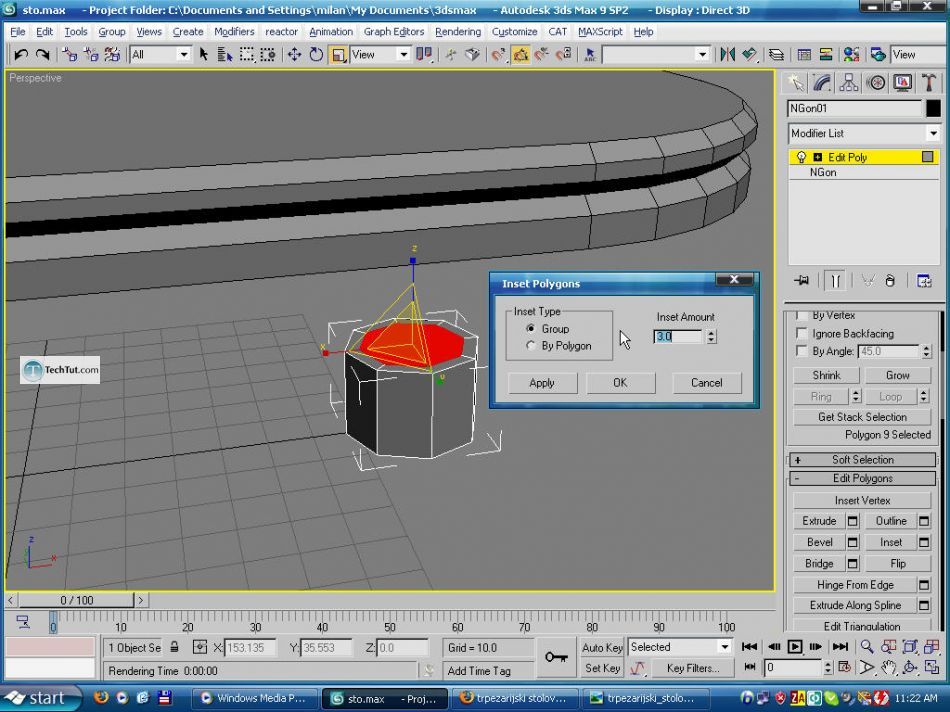The width and height of the screenshot is (950, 712).
Task: Activate the Select and Rotate tool
Action: click(316, 55)
